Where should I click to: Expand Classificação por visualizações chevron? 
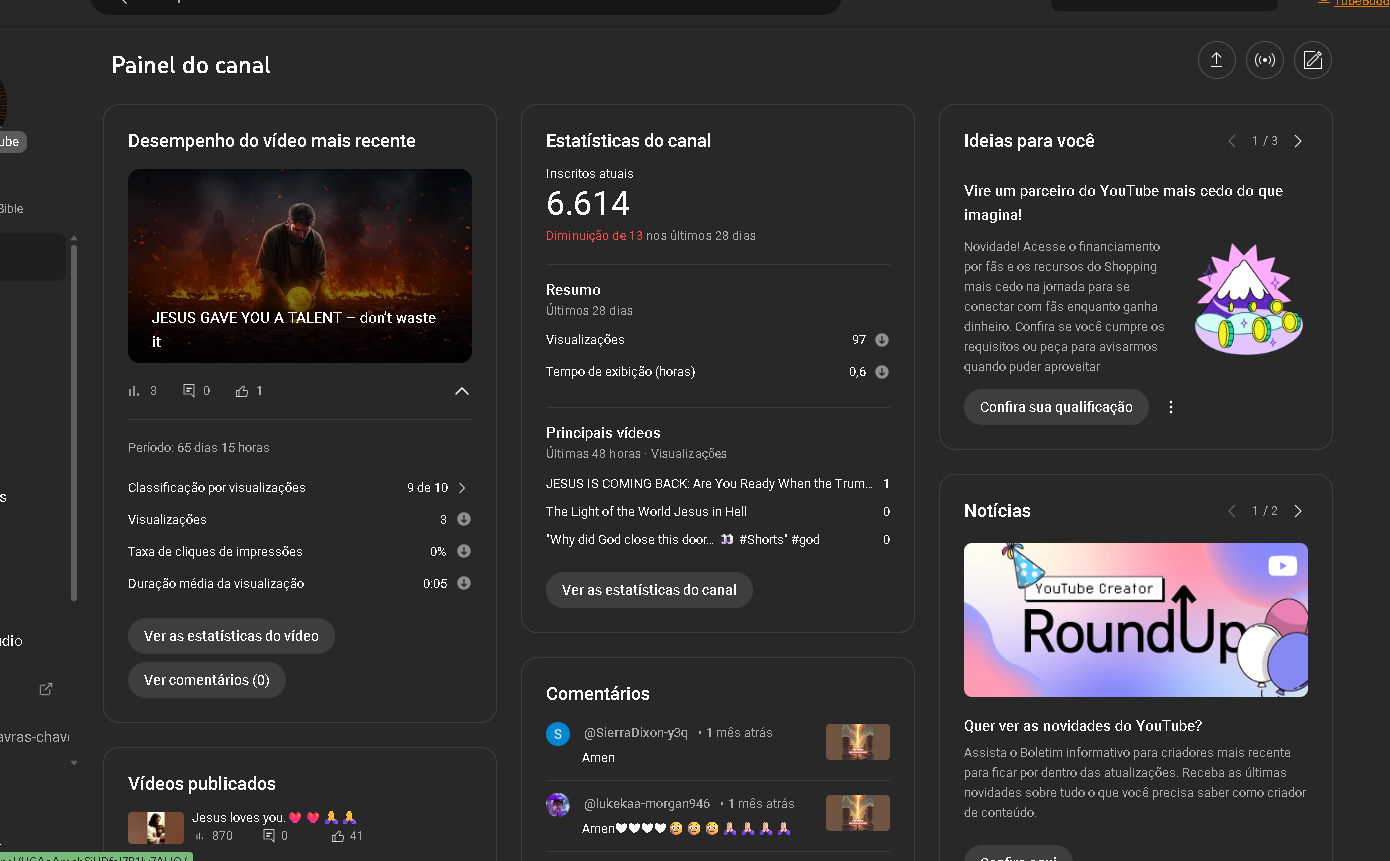[x=462, y=488]
